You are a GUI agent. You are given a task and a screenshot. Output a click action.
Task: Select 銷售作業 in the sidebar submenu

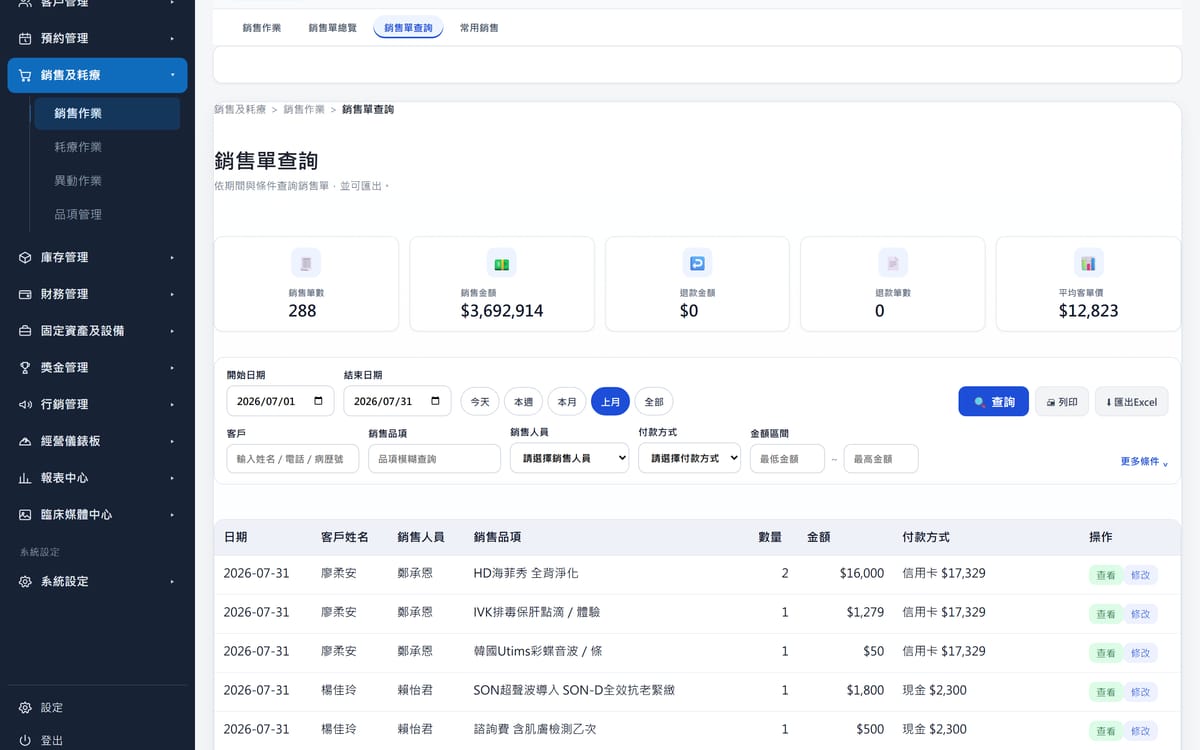(x=107, y=113)
